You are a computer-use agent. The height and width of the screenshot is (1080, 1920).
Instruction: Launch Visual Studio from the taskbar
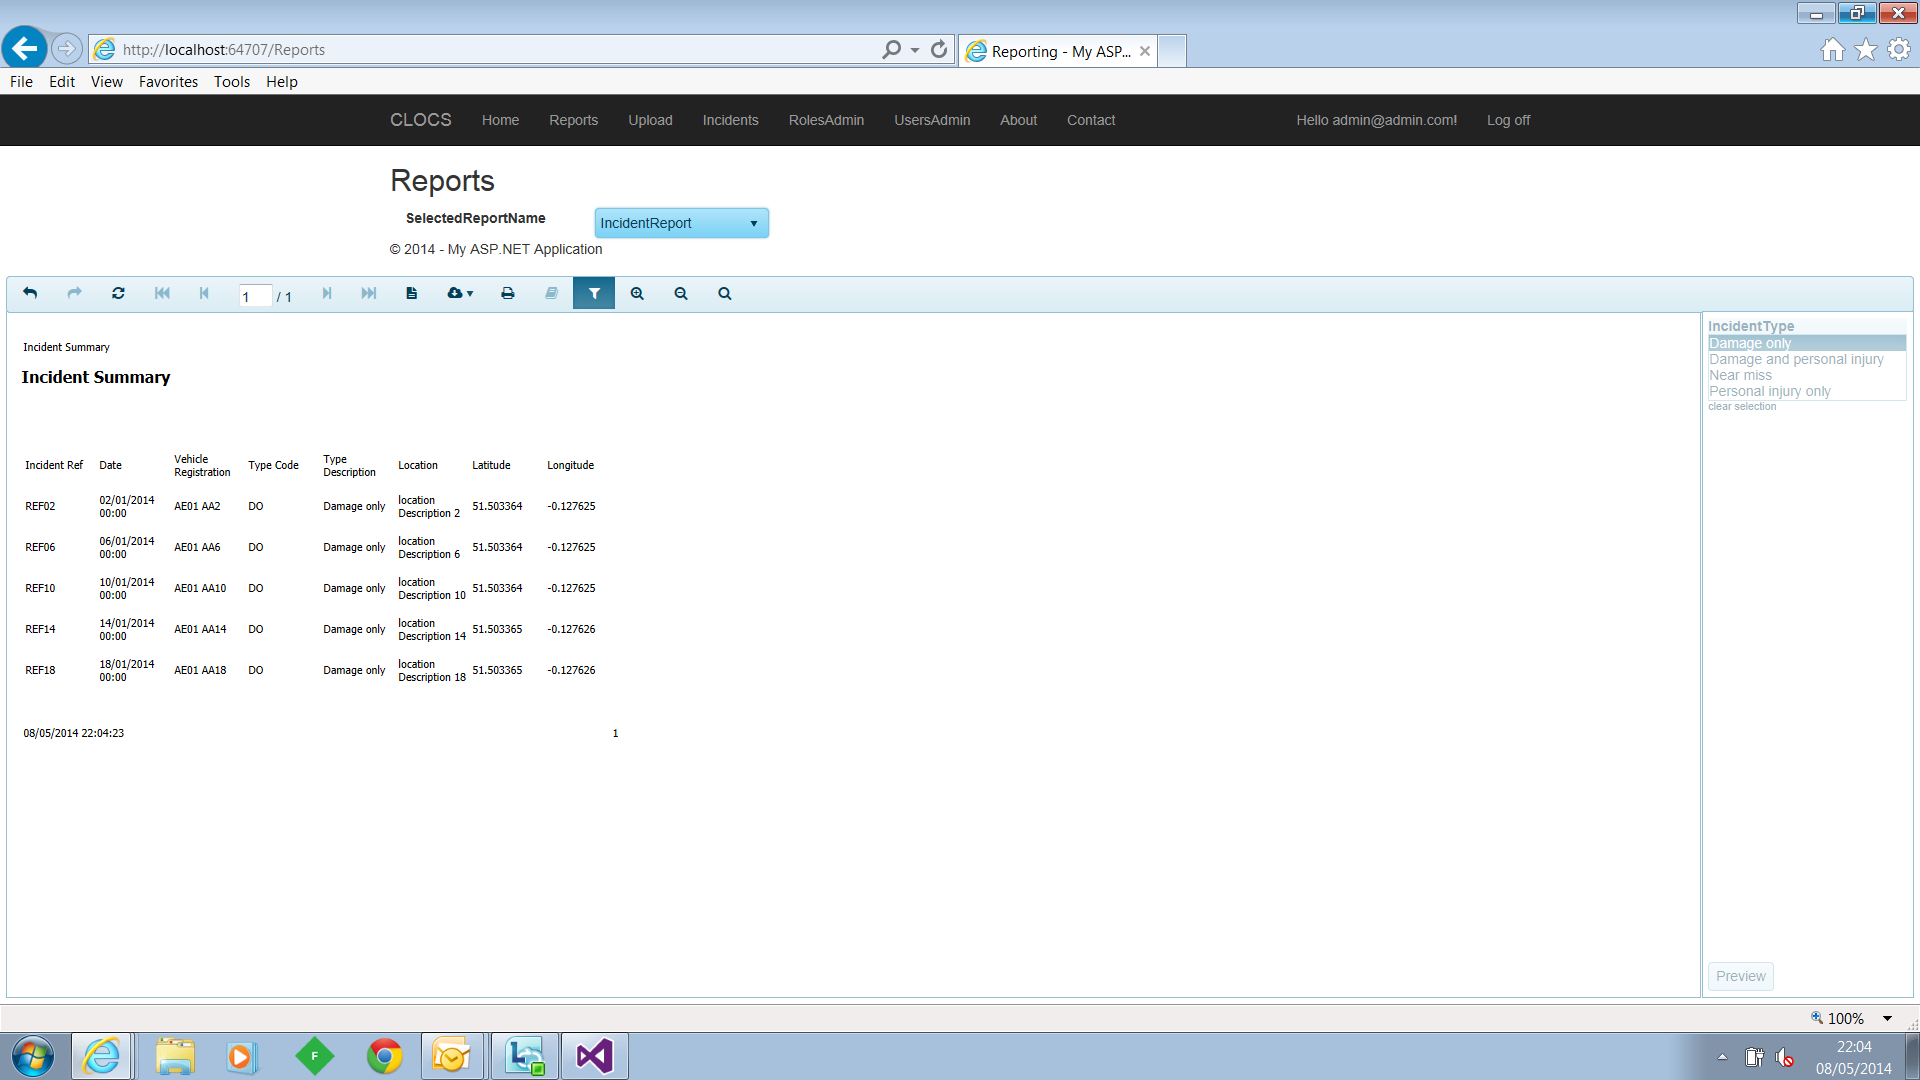594,1056
